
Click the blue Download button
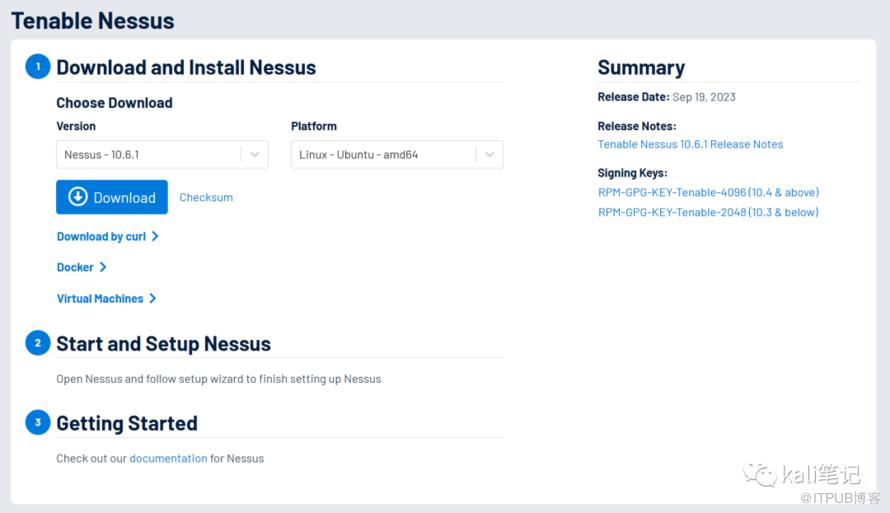pyautogui.click(x=112, y=197)
